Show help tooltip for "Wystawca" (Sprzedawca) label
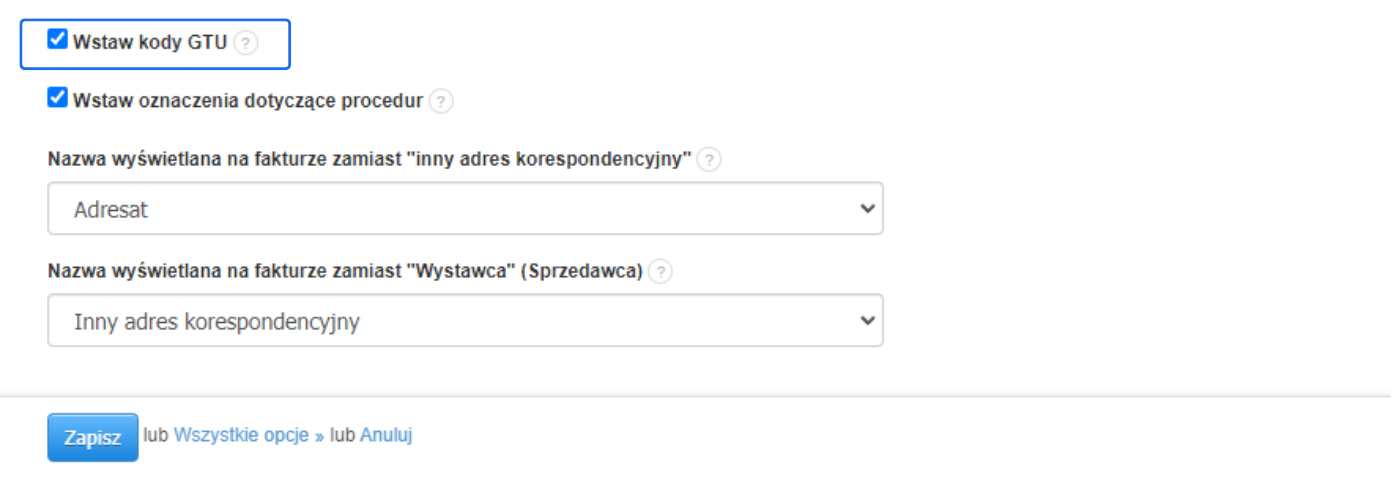The image size is (1392, 482). tap(660, 272)
